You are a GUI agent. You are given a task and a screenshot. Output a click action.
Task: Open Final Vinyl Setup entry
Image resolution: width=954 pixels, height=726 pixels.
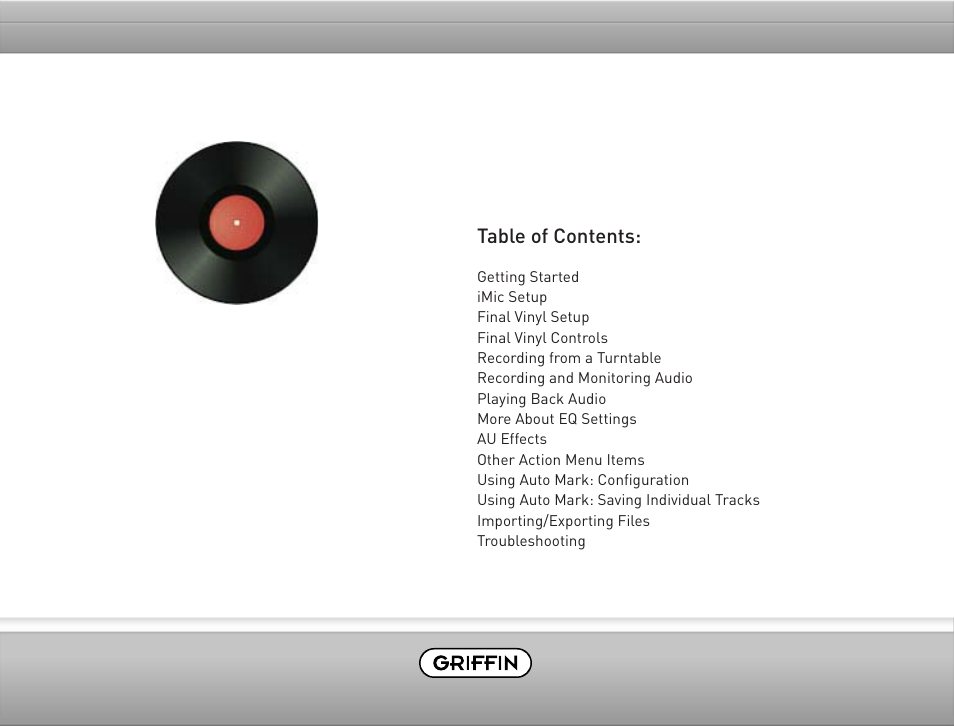tap(534, 317)
